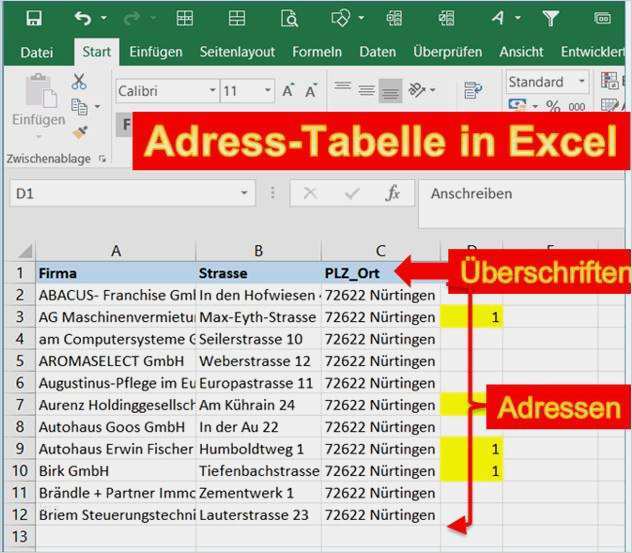
Task: Open the Copy dropdown arrow
Action: (x=98, y=107)
